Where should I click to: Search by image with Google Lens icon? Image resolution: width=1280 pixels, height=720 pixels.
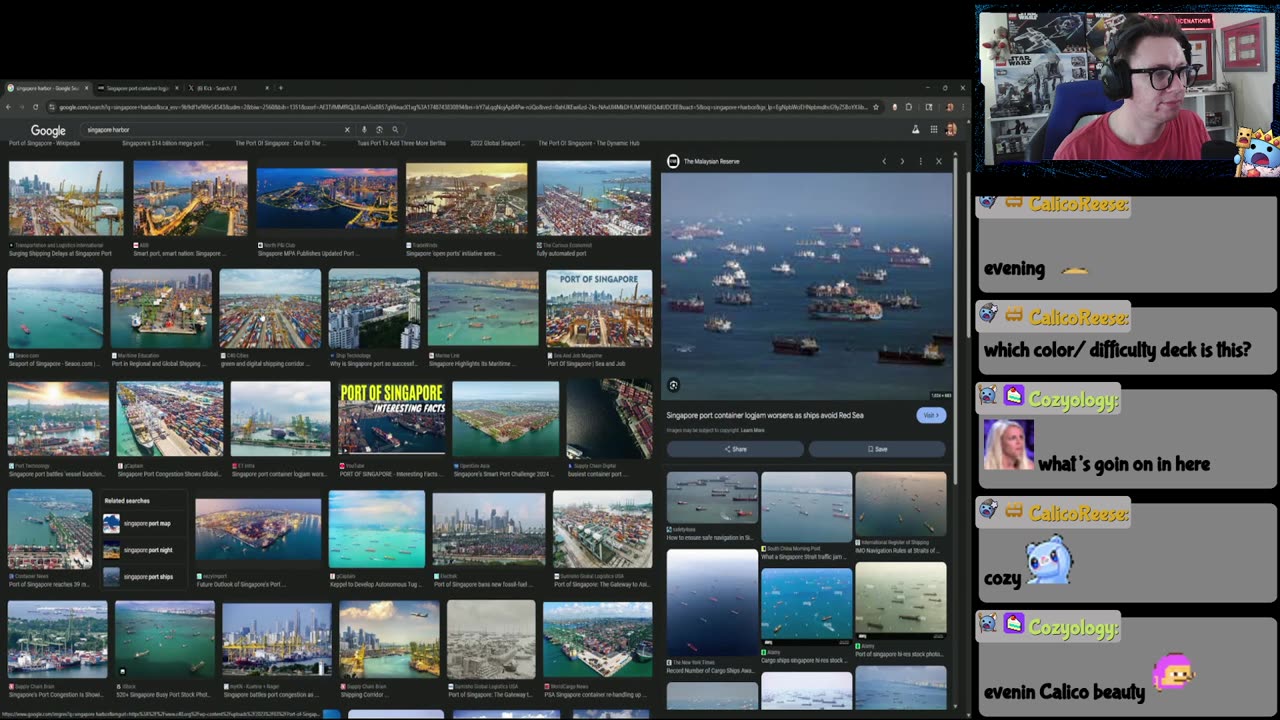click(379, 130)
